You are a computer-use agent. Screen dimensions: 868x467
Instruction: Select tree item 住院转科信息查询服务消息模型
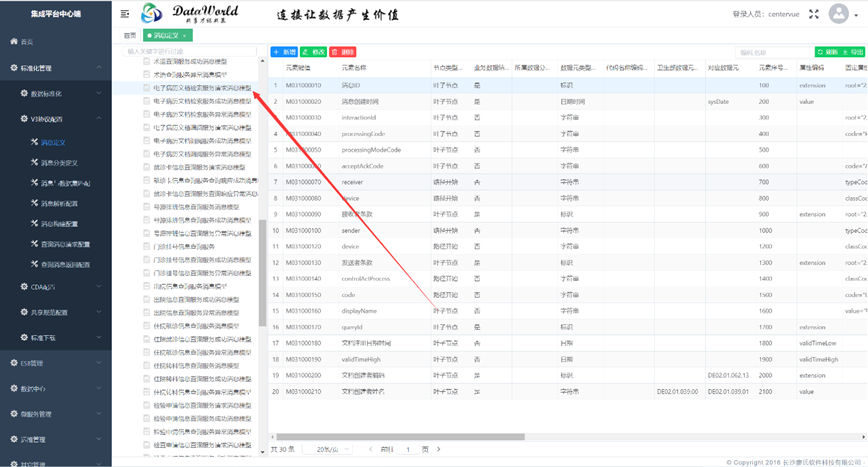[x=196, y=366]
